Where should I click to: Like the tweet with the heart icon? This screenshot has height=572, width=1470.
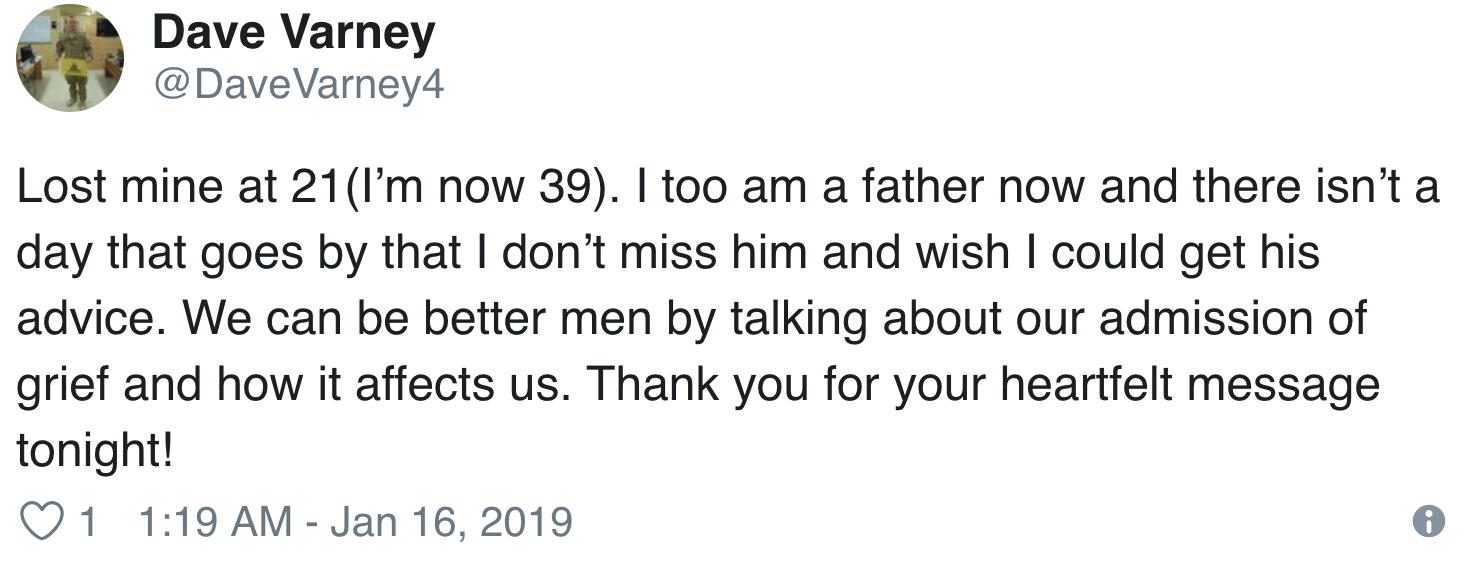pyautogui.click(x=43, y=521)
